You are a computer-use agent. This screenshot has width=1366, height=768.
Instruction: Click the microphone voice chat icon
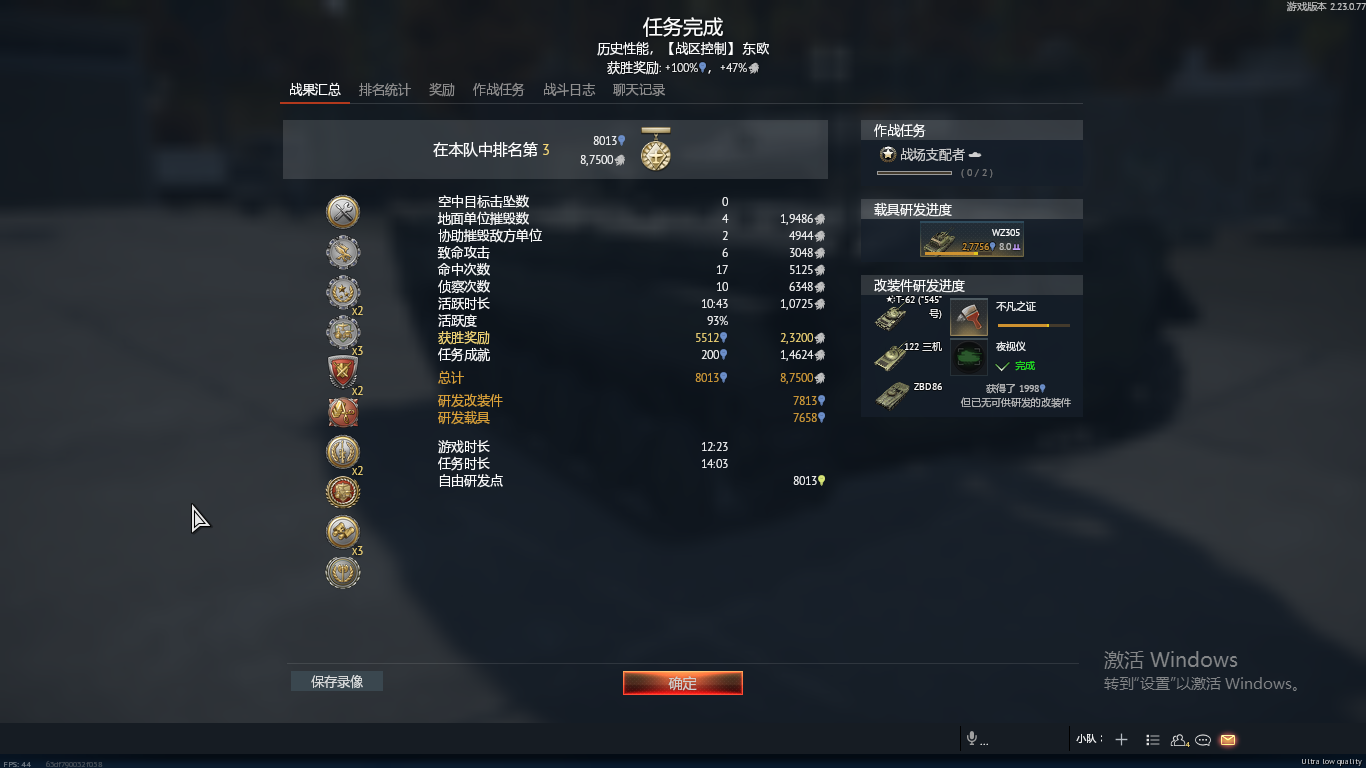[x=971, y=739]
